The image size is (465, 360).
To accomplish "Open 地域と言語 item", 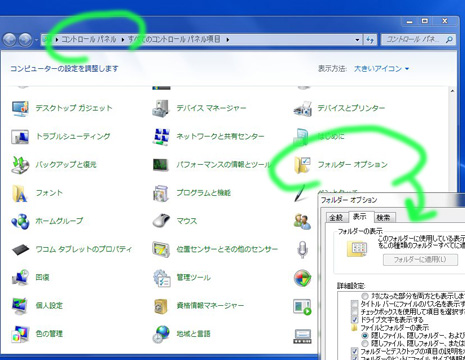I will pos(181,334).
